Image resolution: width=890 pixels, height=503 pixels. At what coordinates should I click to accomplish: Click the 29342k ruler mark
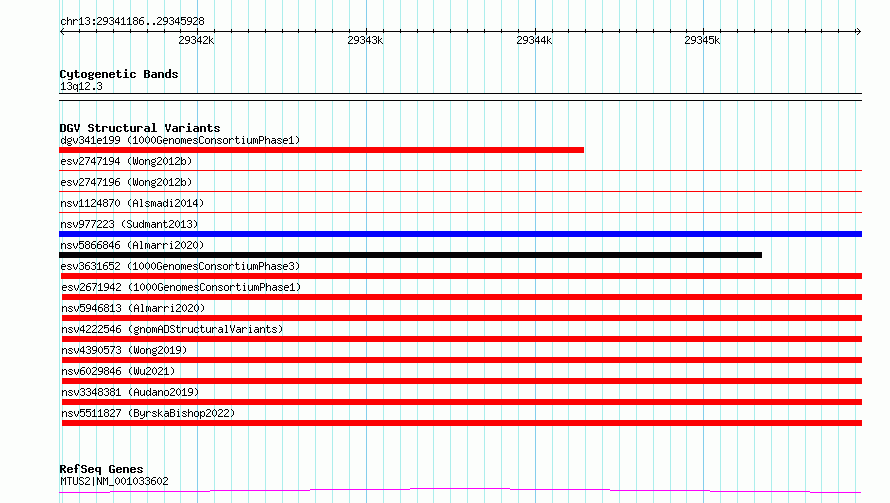pos(196,40)
